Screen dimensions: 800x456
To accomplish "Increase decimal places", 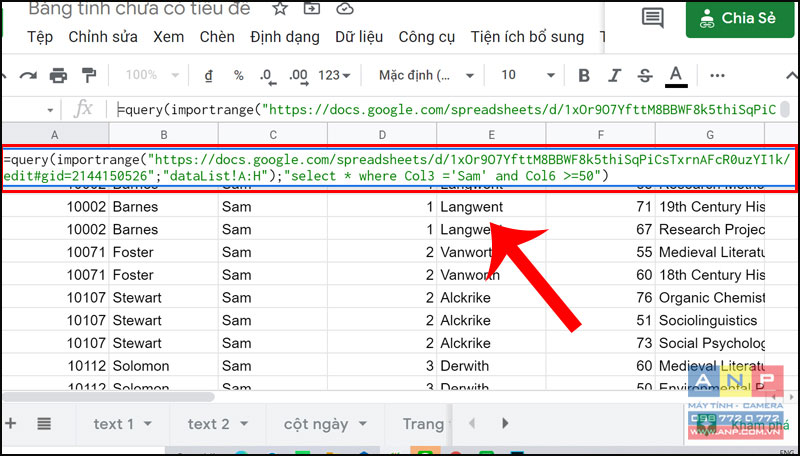I will pos(298,77).
